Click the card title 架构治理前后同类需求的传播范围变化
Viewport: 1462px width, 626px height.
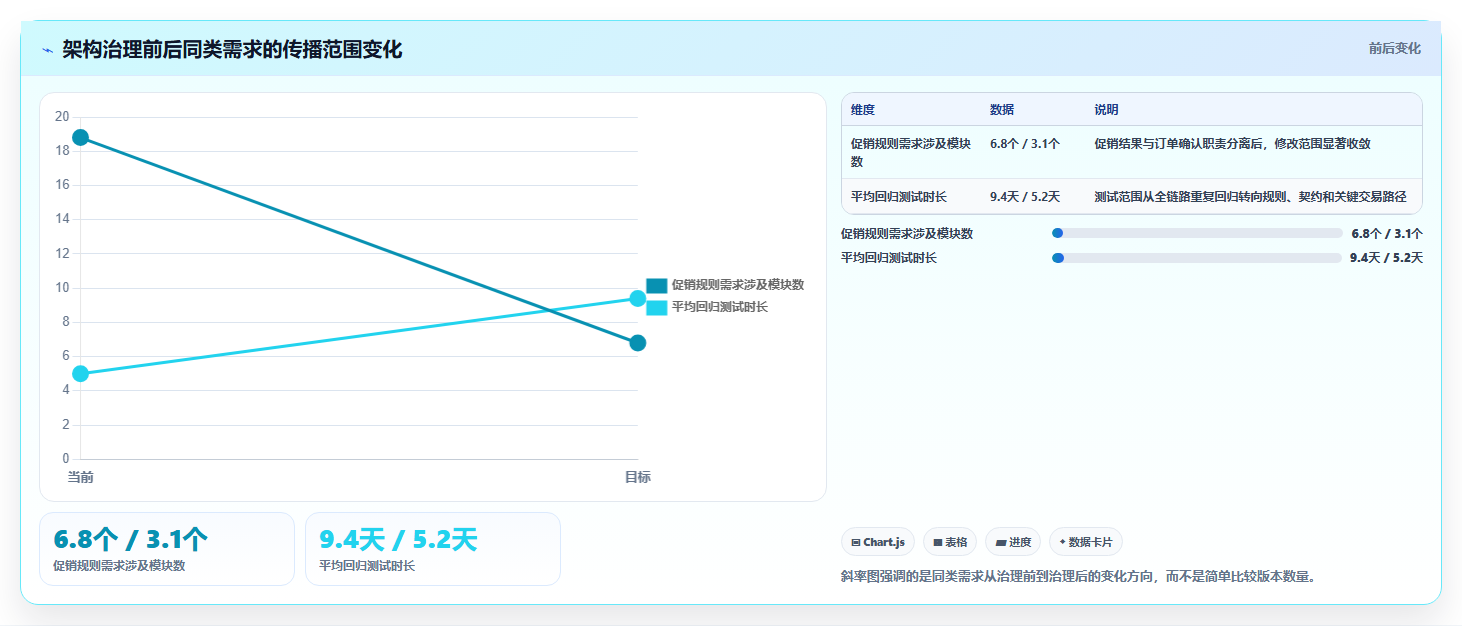click(x=232, y=50)
